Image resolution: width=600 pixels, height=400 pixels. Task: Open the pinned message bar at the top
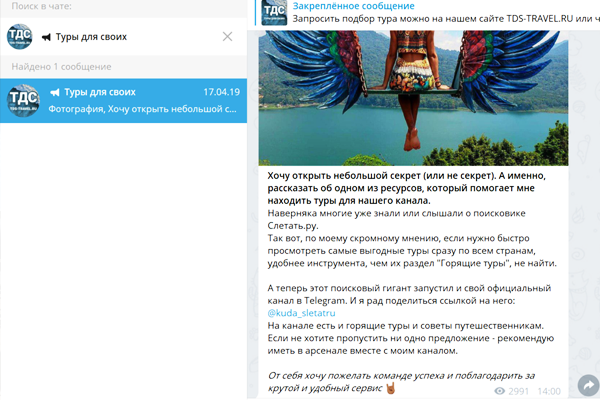pos(424,13)
